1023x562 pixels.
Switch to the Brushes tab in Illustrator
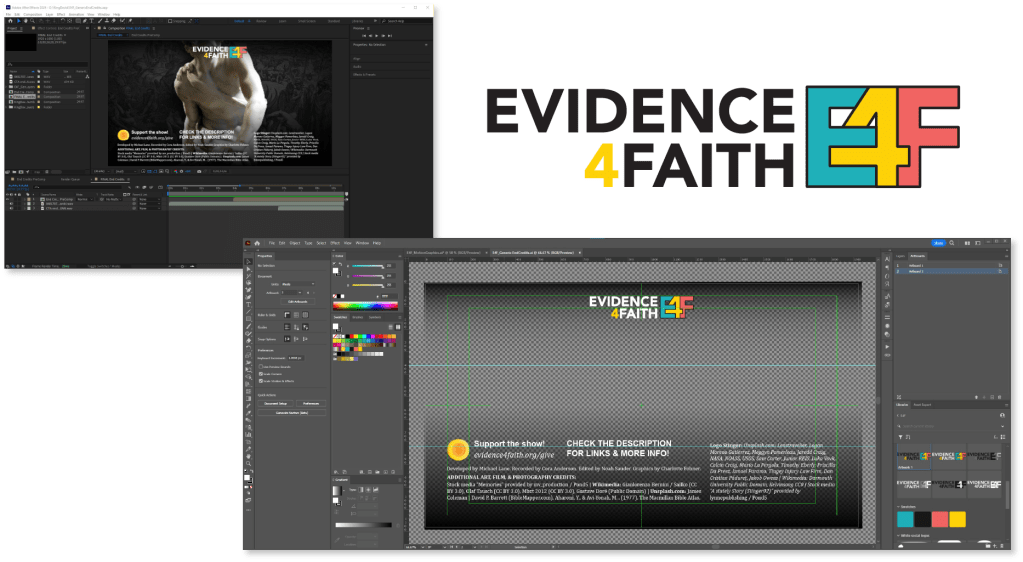point(358,317)
